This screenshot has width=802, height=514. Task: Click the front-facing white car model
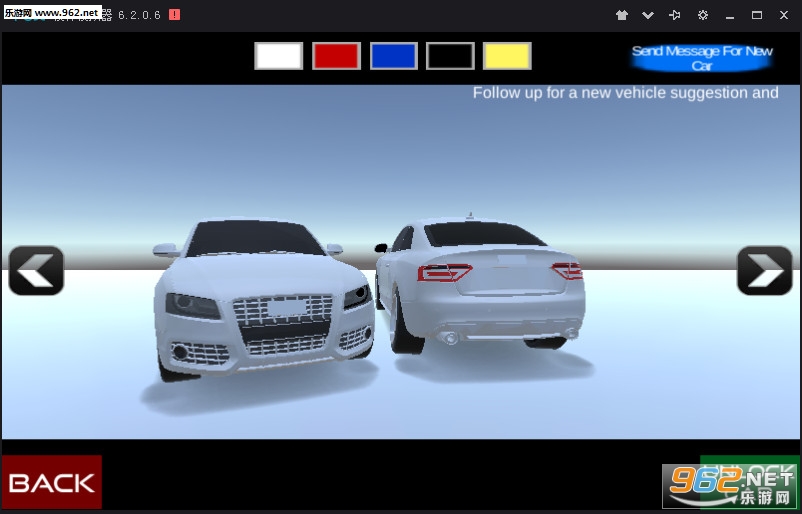click(263, 299)
